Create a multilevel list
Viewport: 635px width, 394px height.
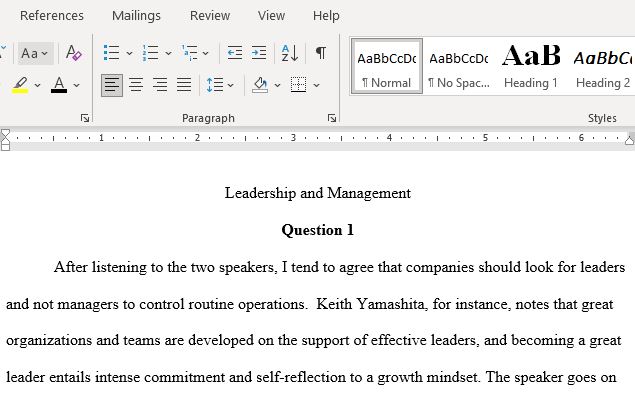(189, 53)
